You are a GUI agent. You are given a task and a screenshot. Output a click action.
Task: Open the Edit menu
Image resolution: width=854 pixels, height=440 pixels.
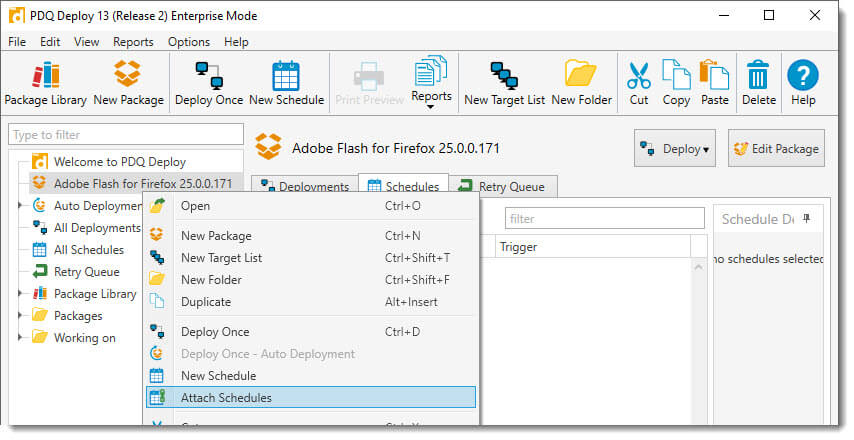click(x=50, y=42)
